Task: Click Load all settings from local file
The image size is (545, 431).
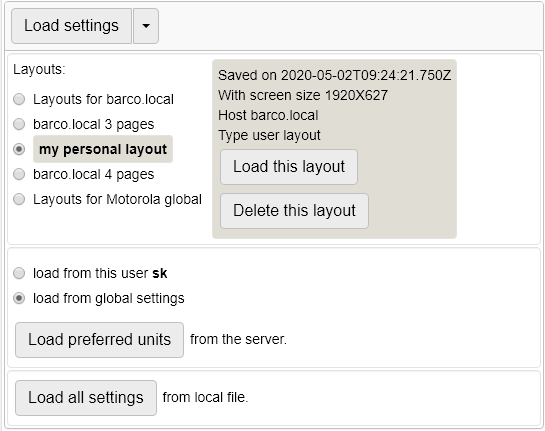Action: 86,398
